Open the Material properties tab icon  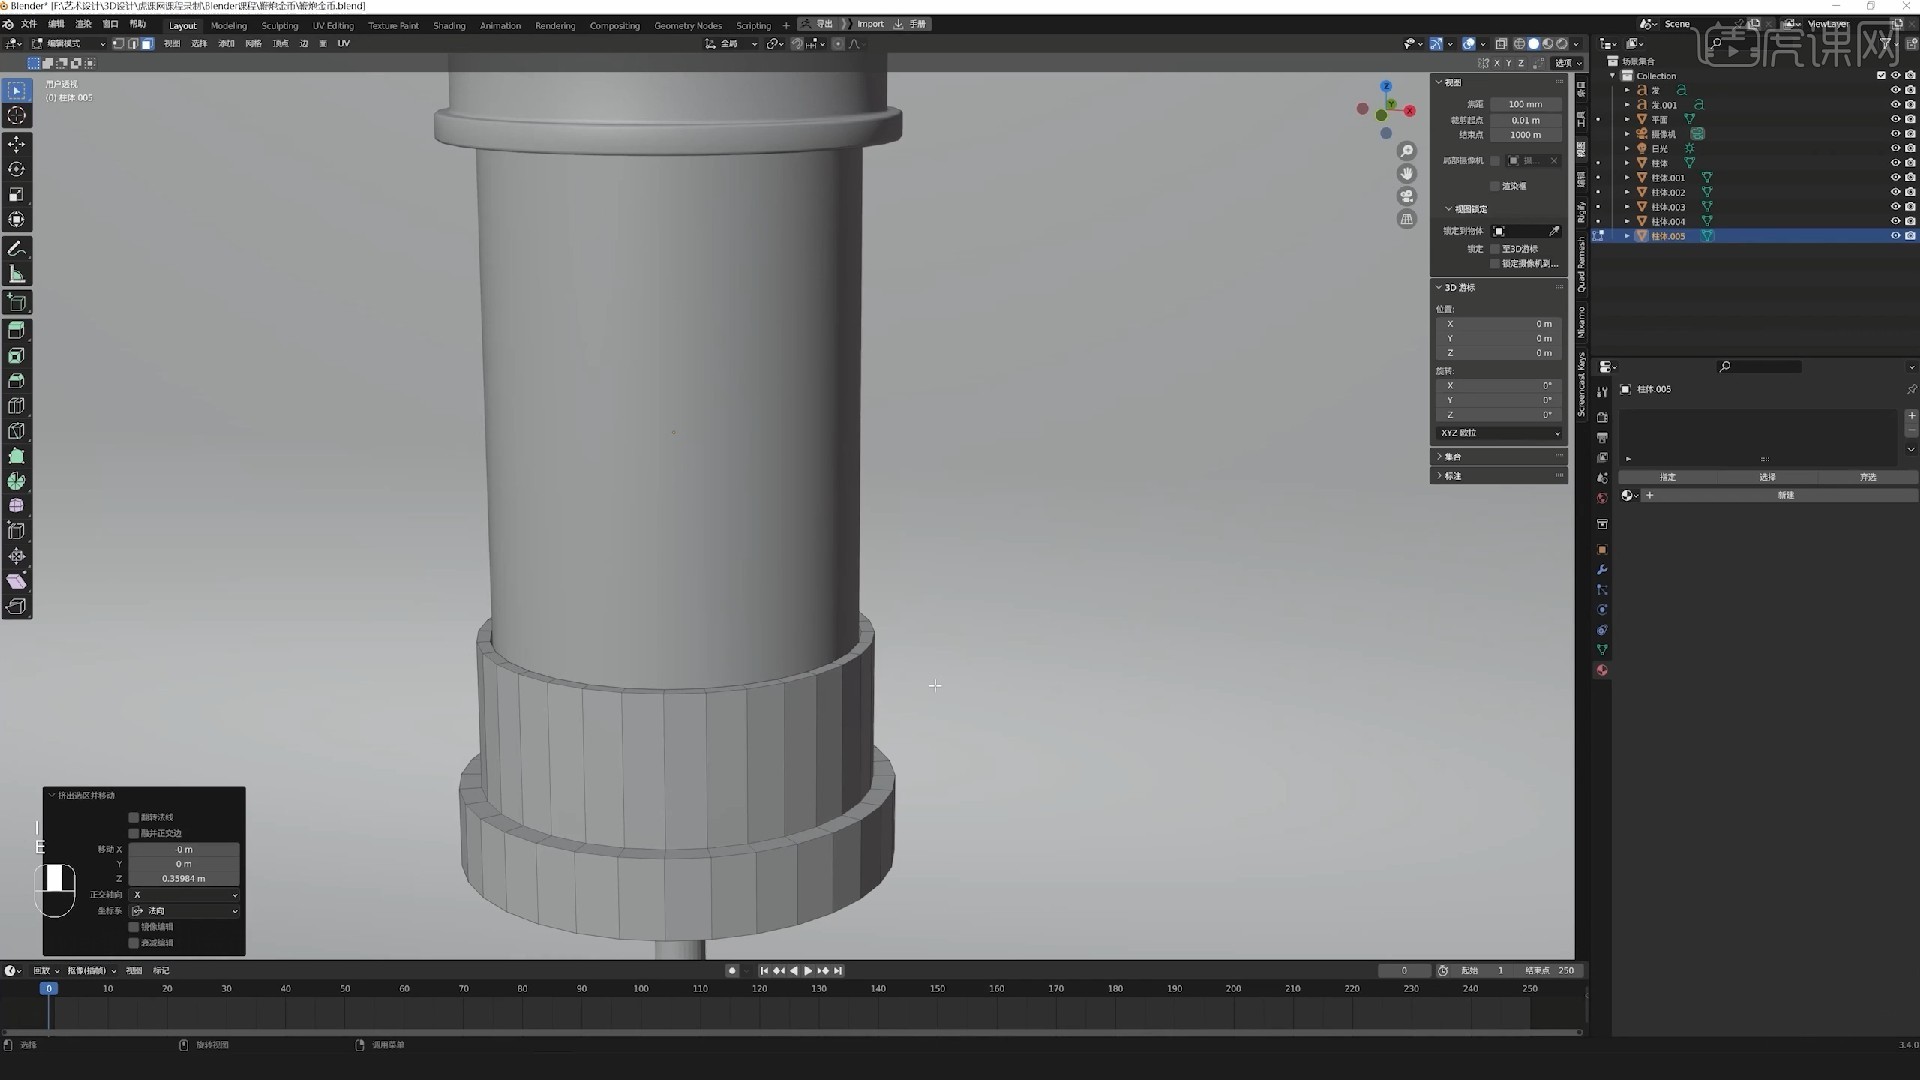(1602, 670)
